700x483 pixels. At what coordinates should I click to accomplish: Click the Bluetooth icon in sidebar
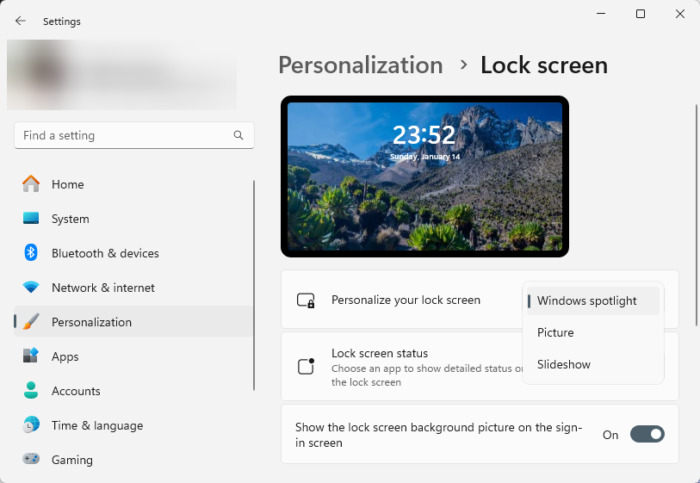(31, 253)
